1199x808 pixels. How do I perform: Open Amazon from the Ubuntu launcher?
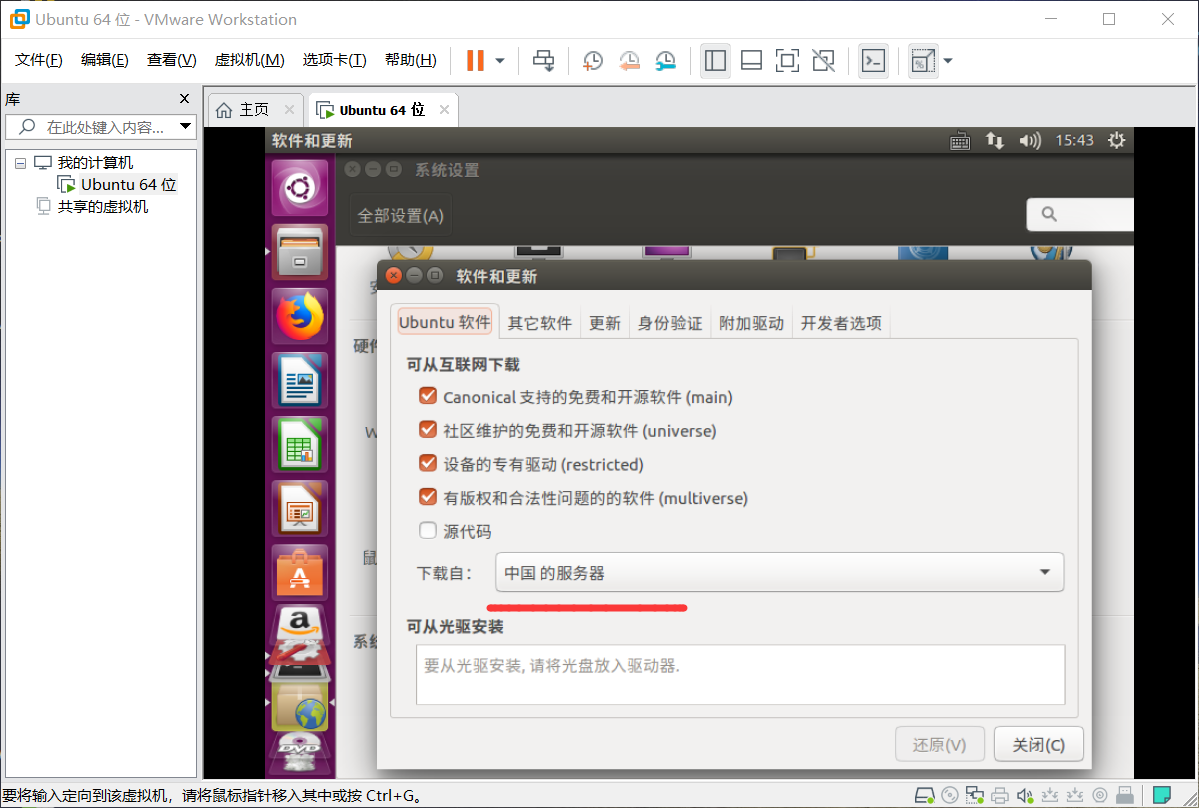coord(300,625)
